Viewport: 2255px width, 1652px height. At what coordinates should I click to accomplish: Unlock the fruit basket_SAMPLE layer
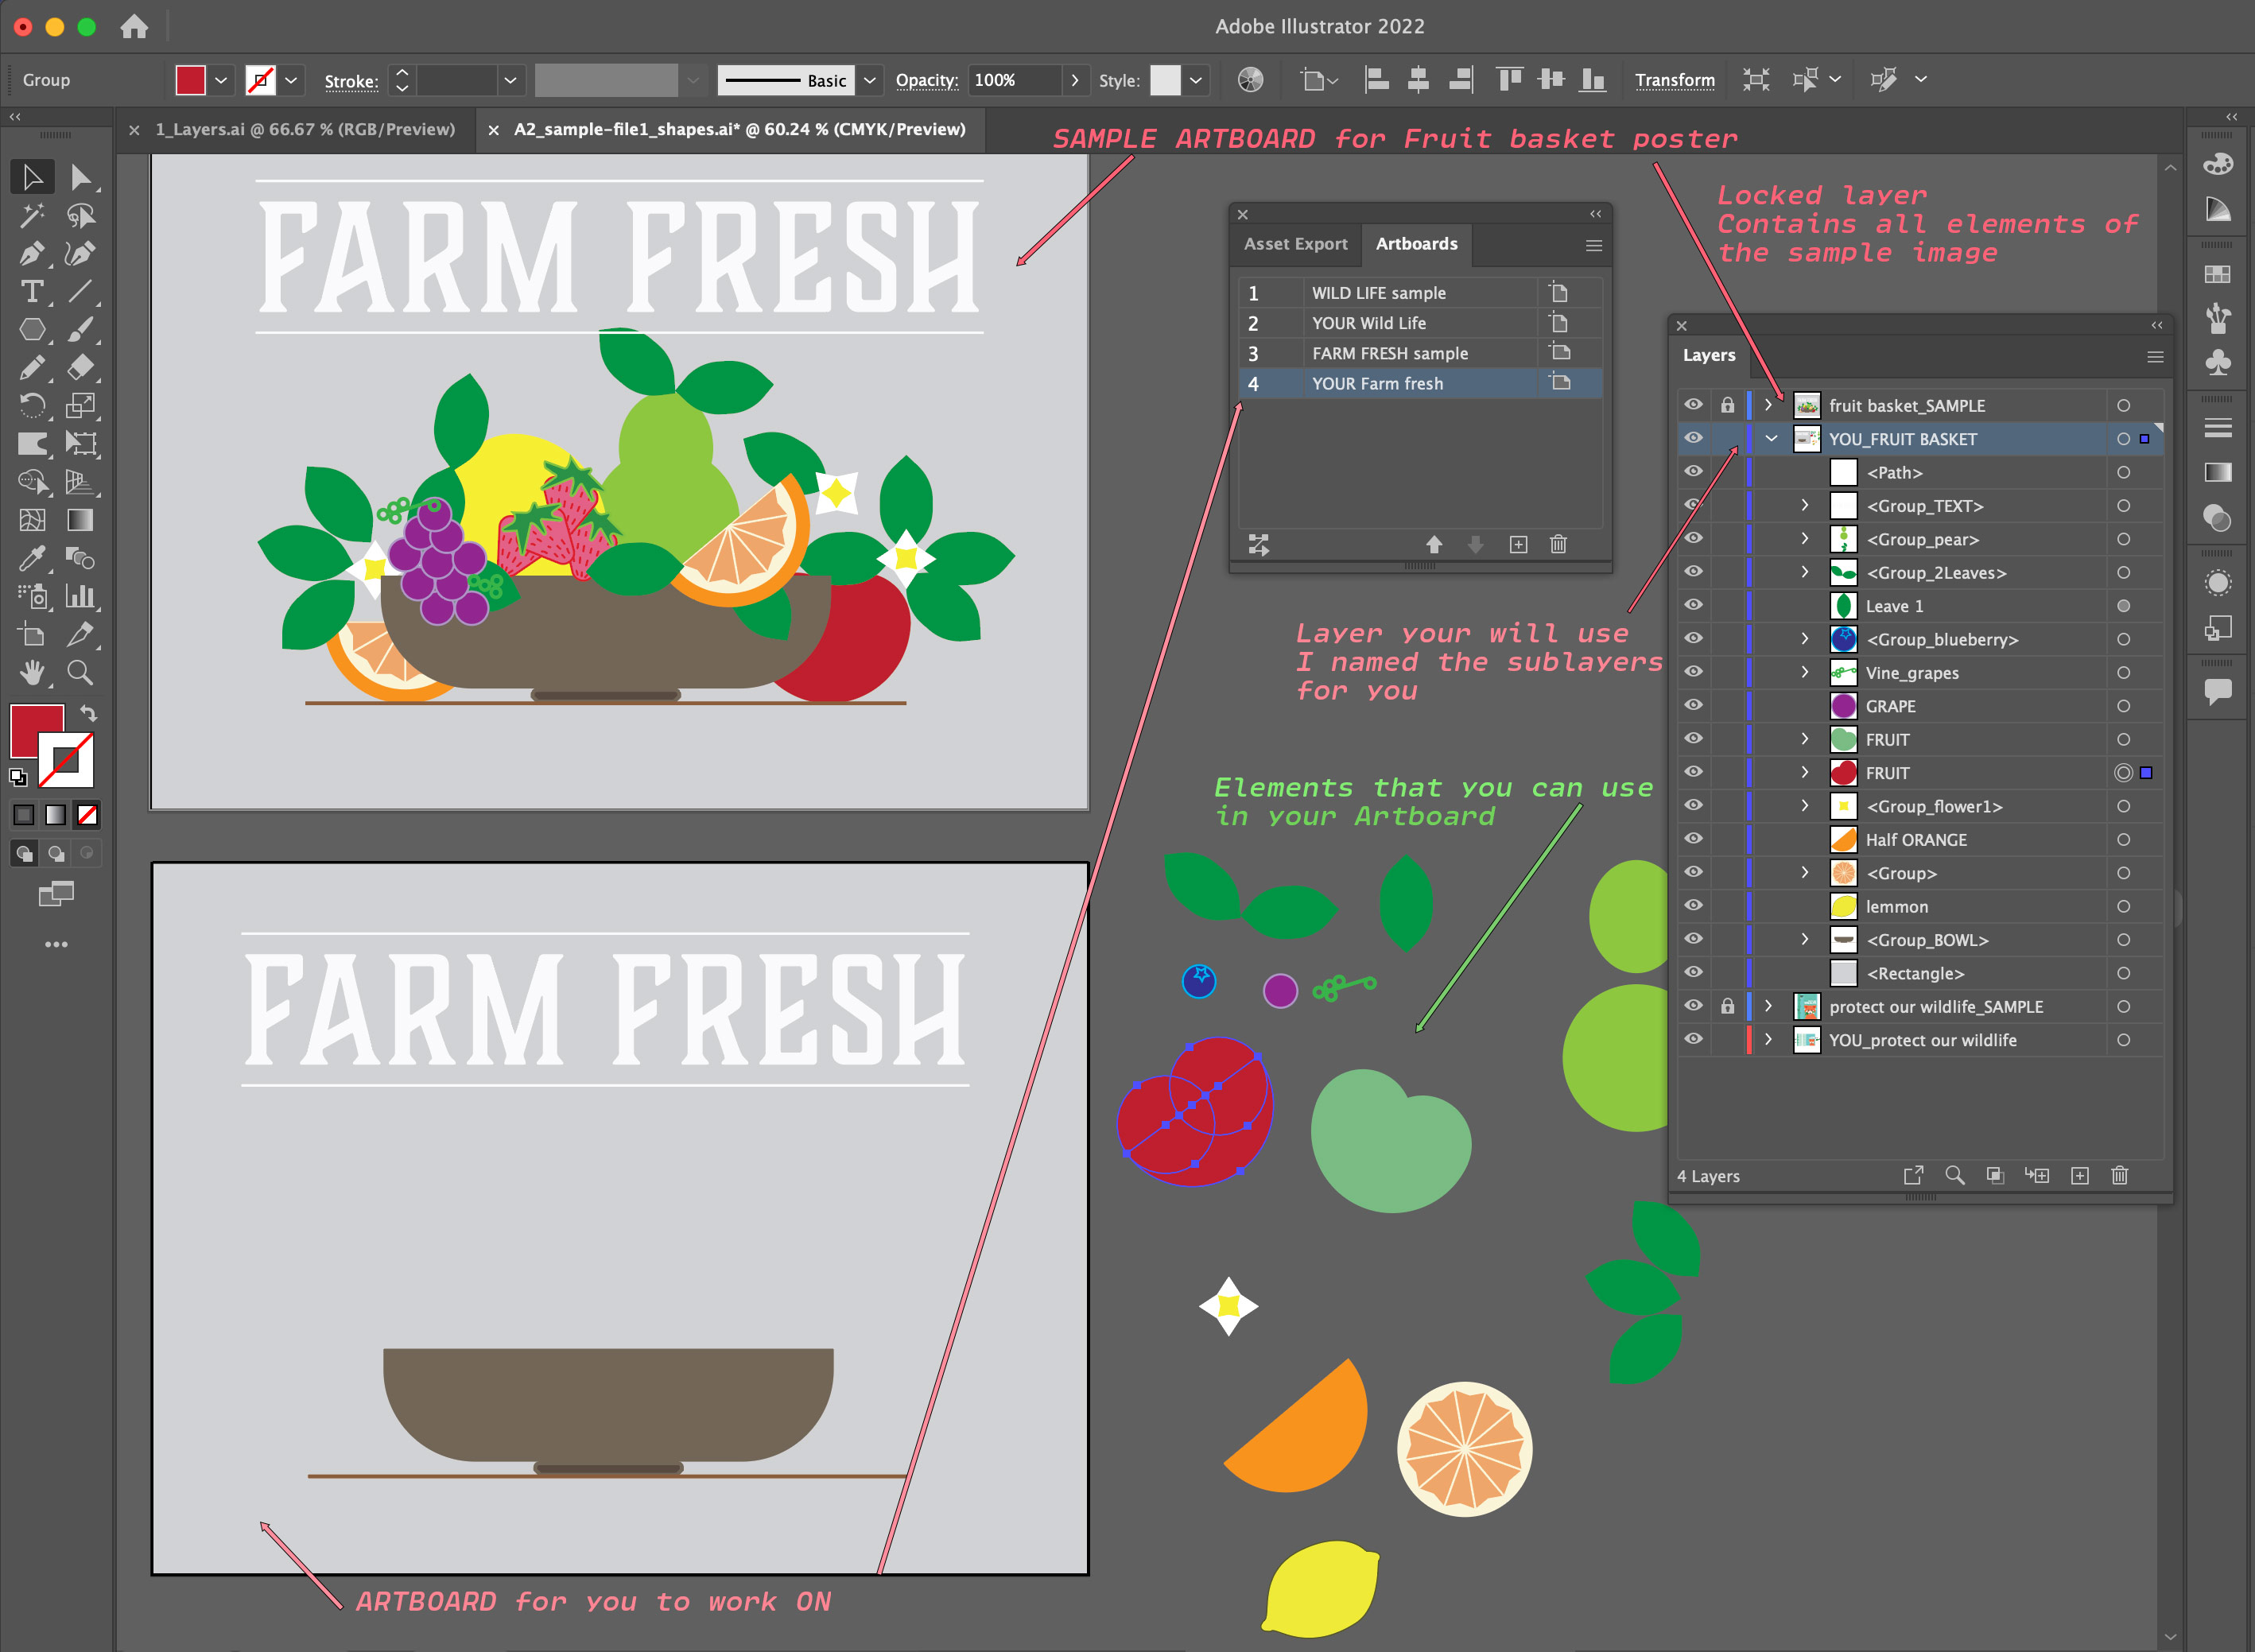[1727, 405]
